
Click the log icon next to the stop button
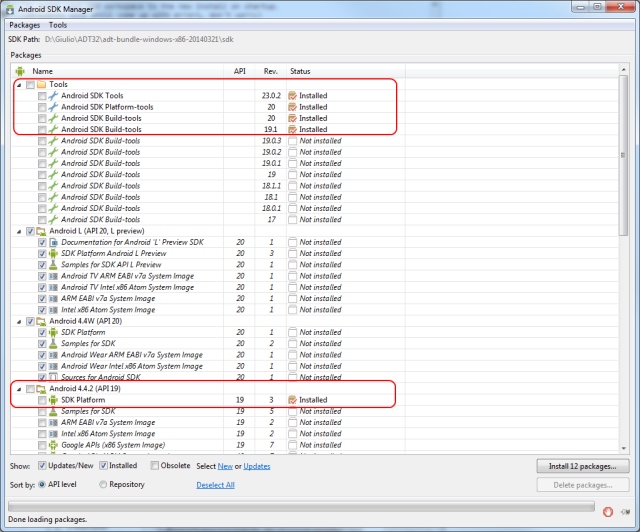625,512
